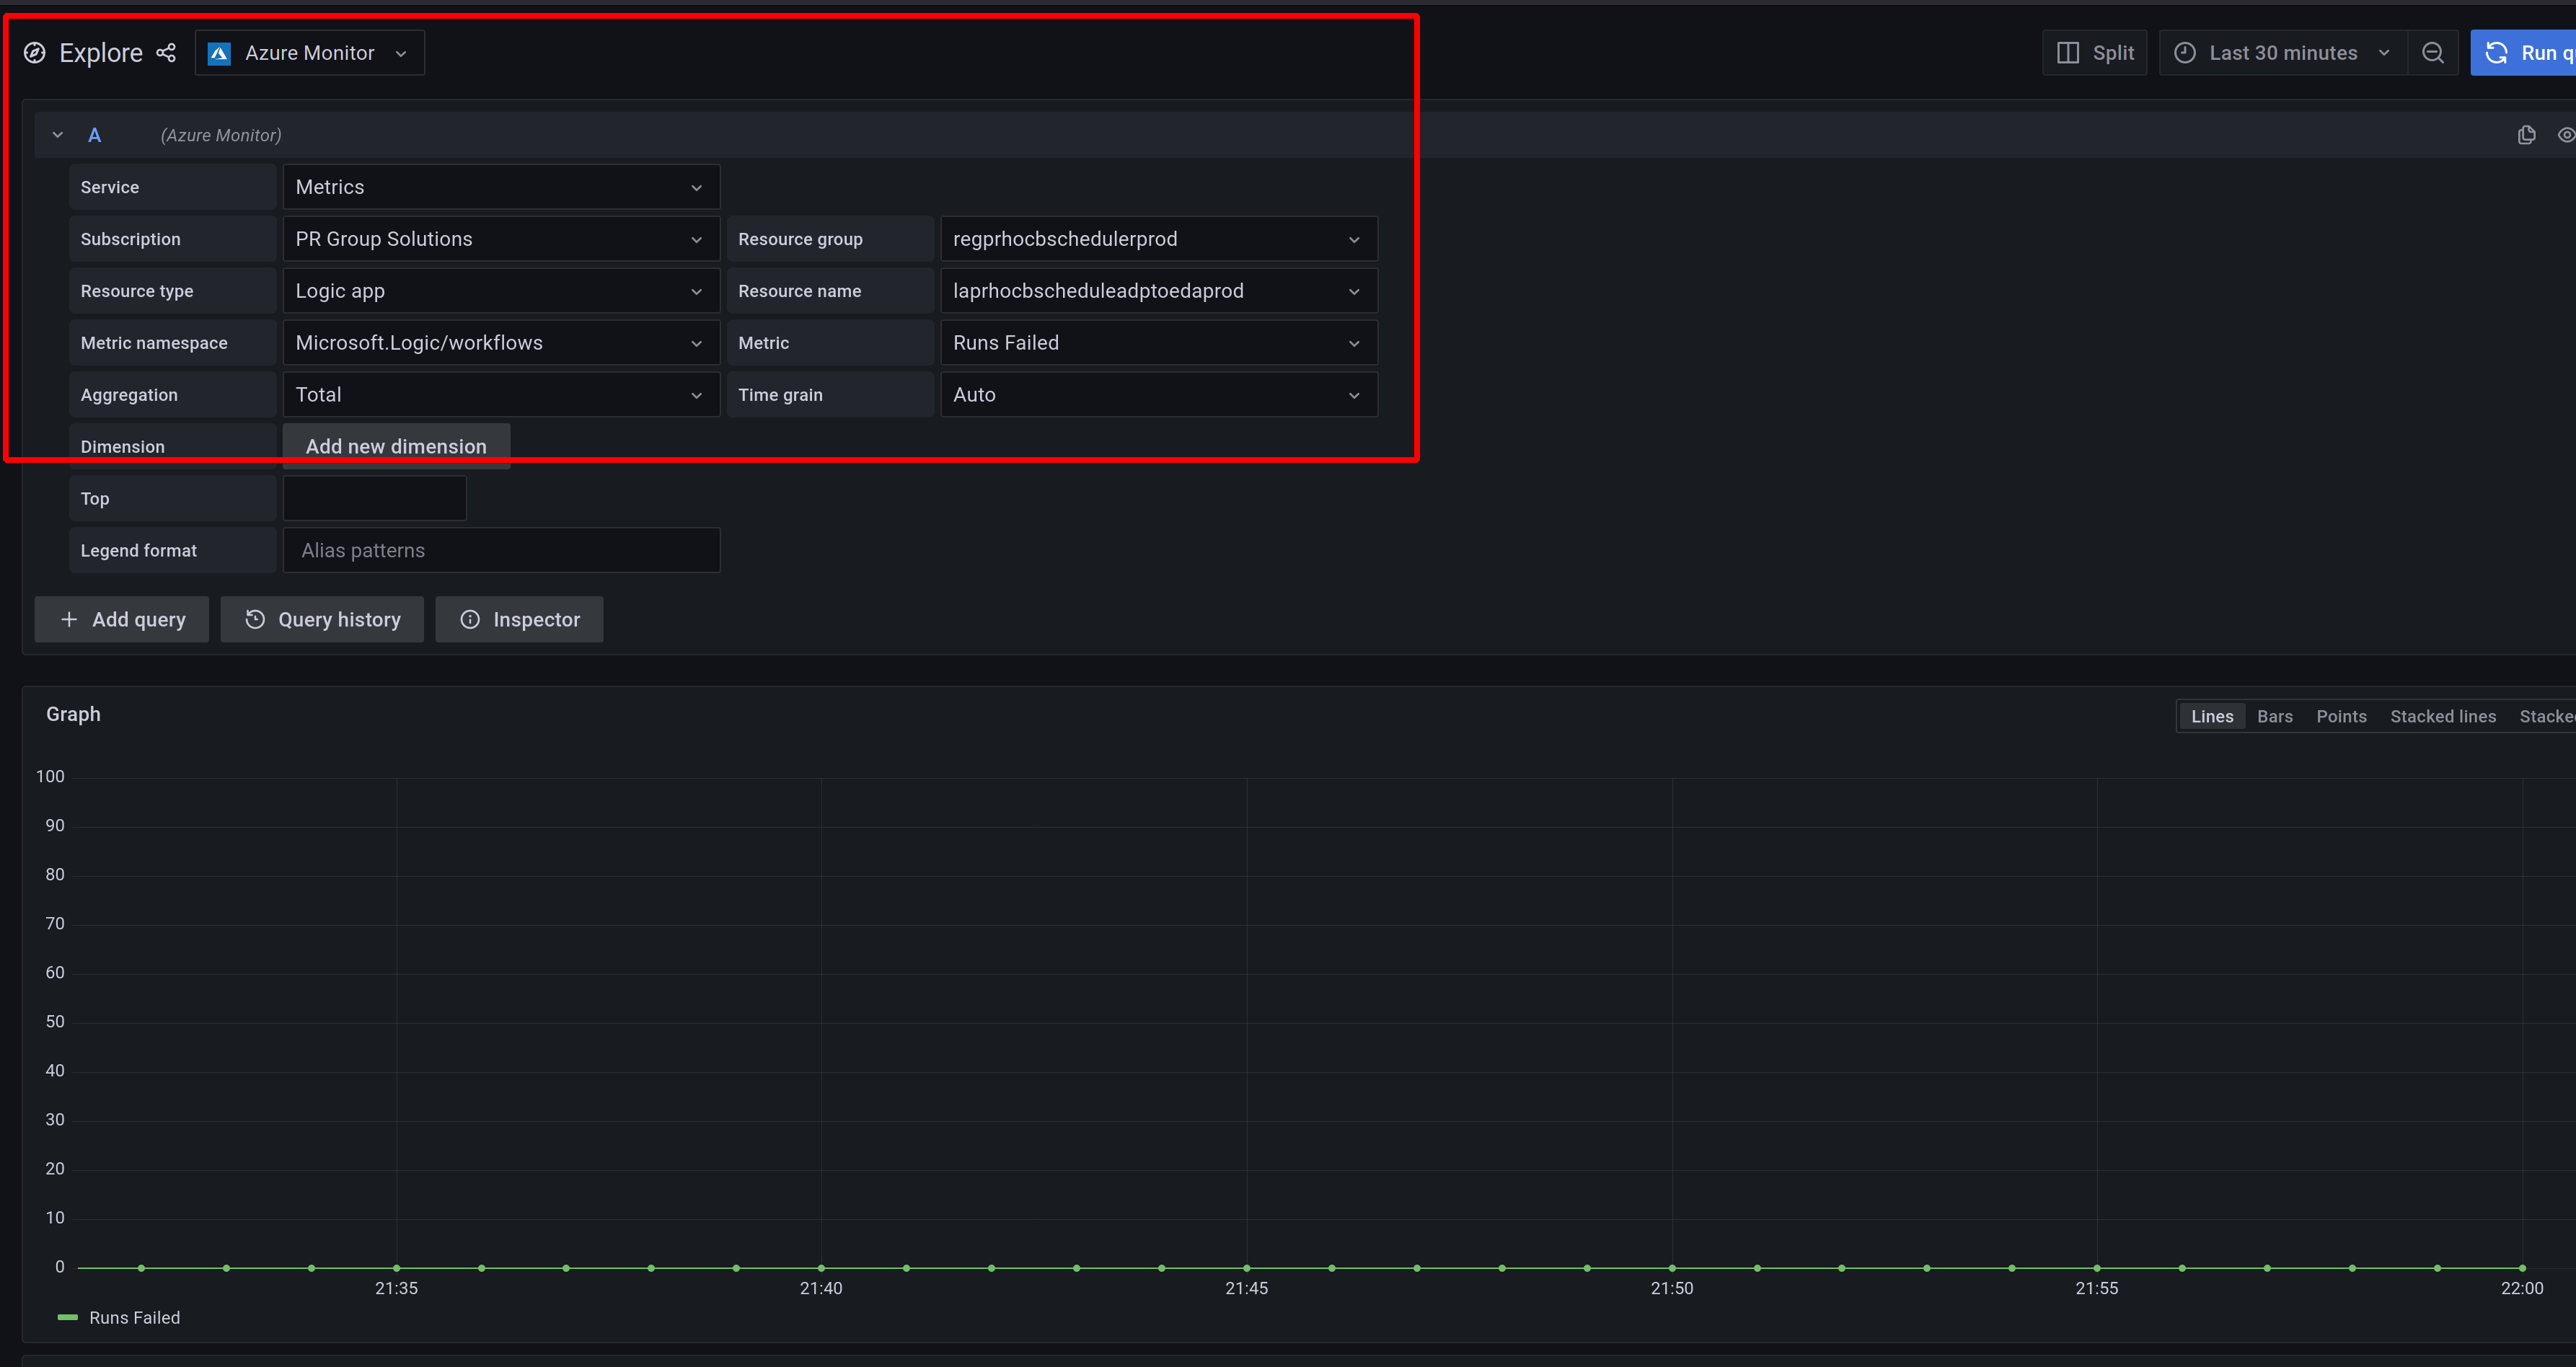Open the Last 30 minutes time picker
Image resolution: width=2576 pixels, height=1367 pixels.
2282,53
